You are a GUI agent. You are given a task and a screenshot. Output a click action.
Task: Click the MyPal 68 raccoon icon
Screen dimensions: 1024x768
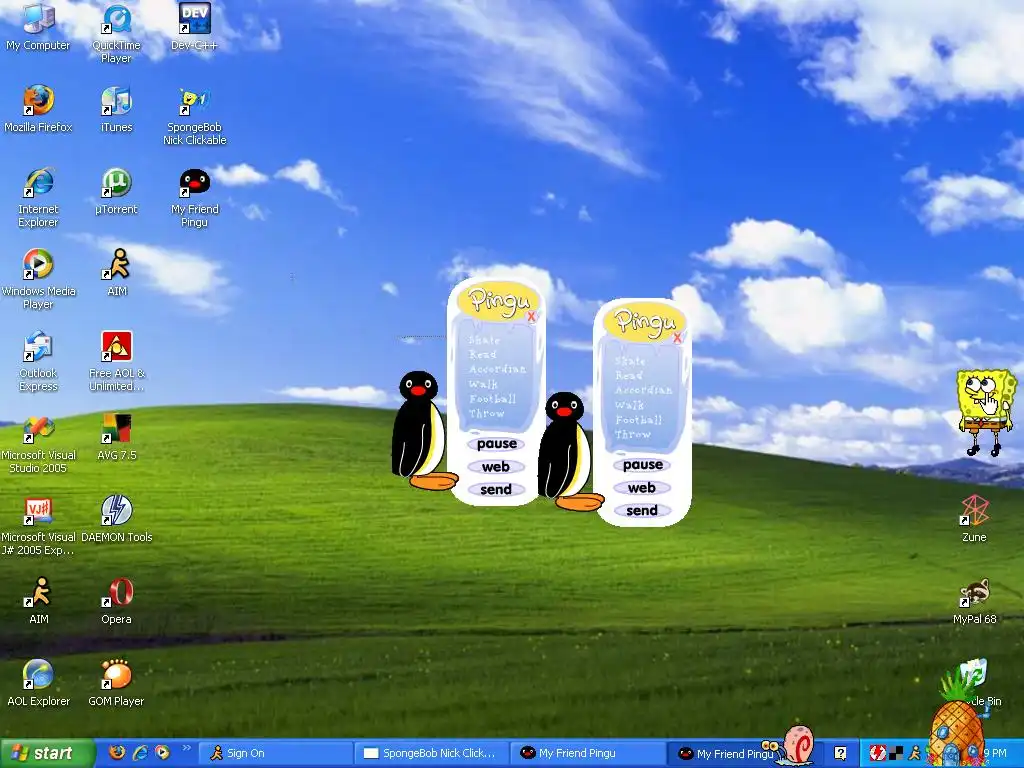[x=974, y=601]
